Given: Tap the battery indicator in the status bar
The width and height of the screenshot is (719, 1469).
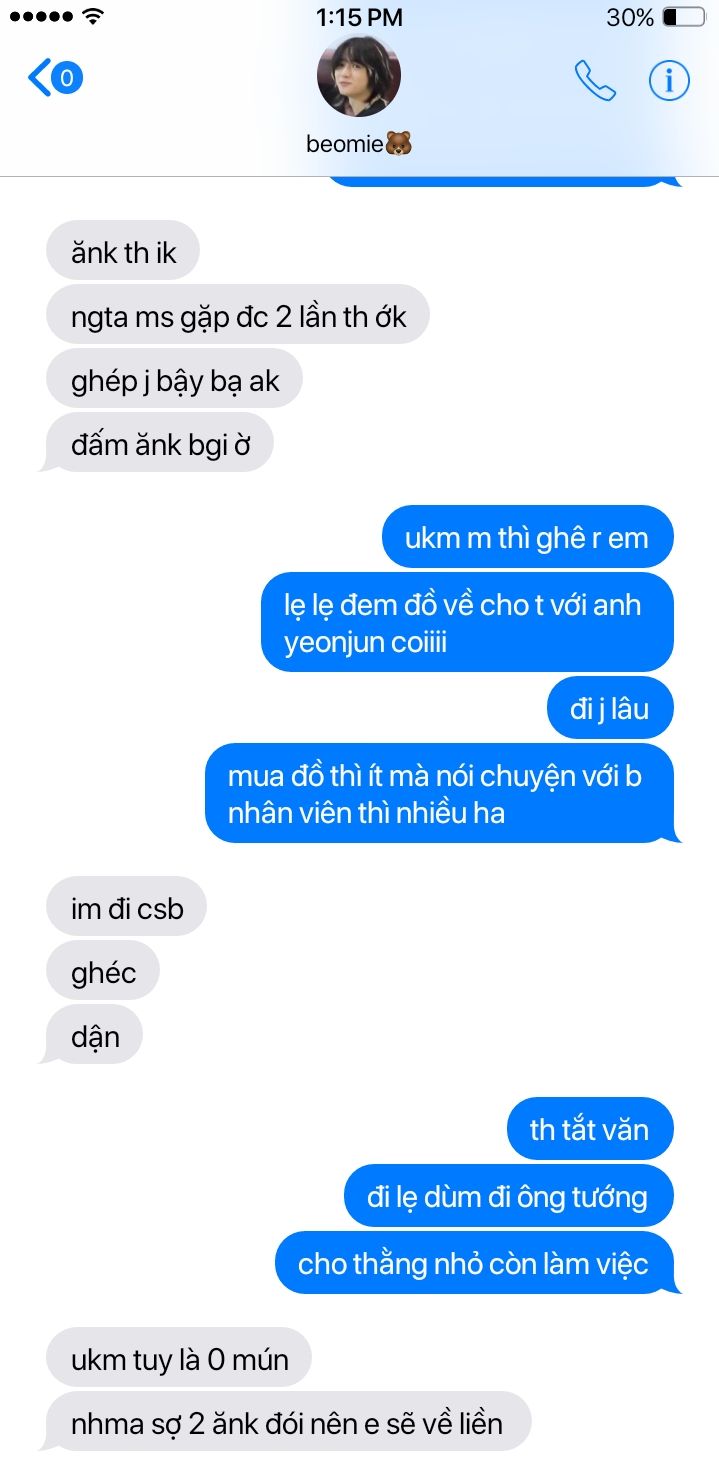Looking at the screenshot, I should (x=683, y=17).
